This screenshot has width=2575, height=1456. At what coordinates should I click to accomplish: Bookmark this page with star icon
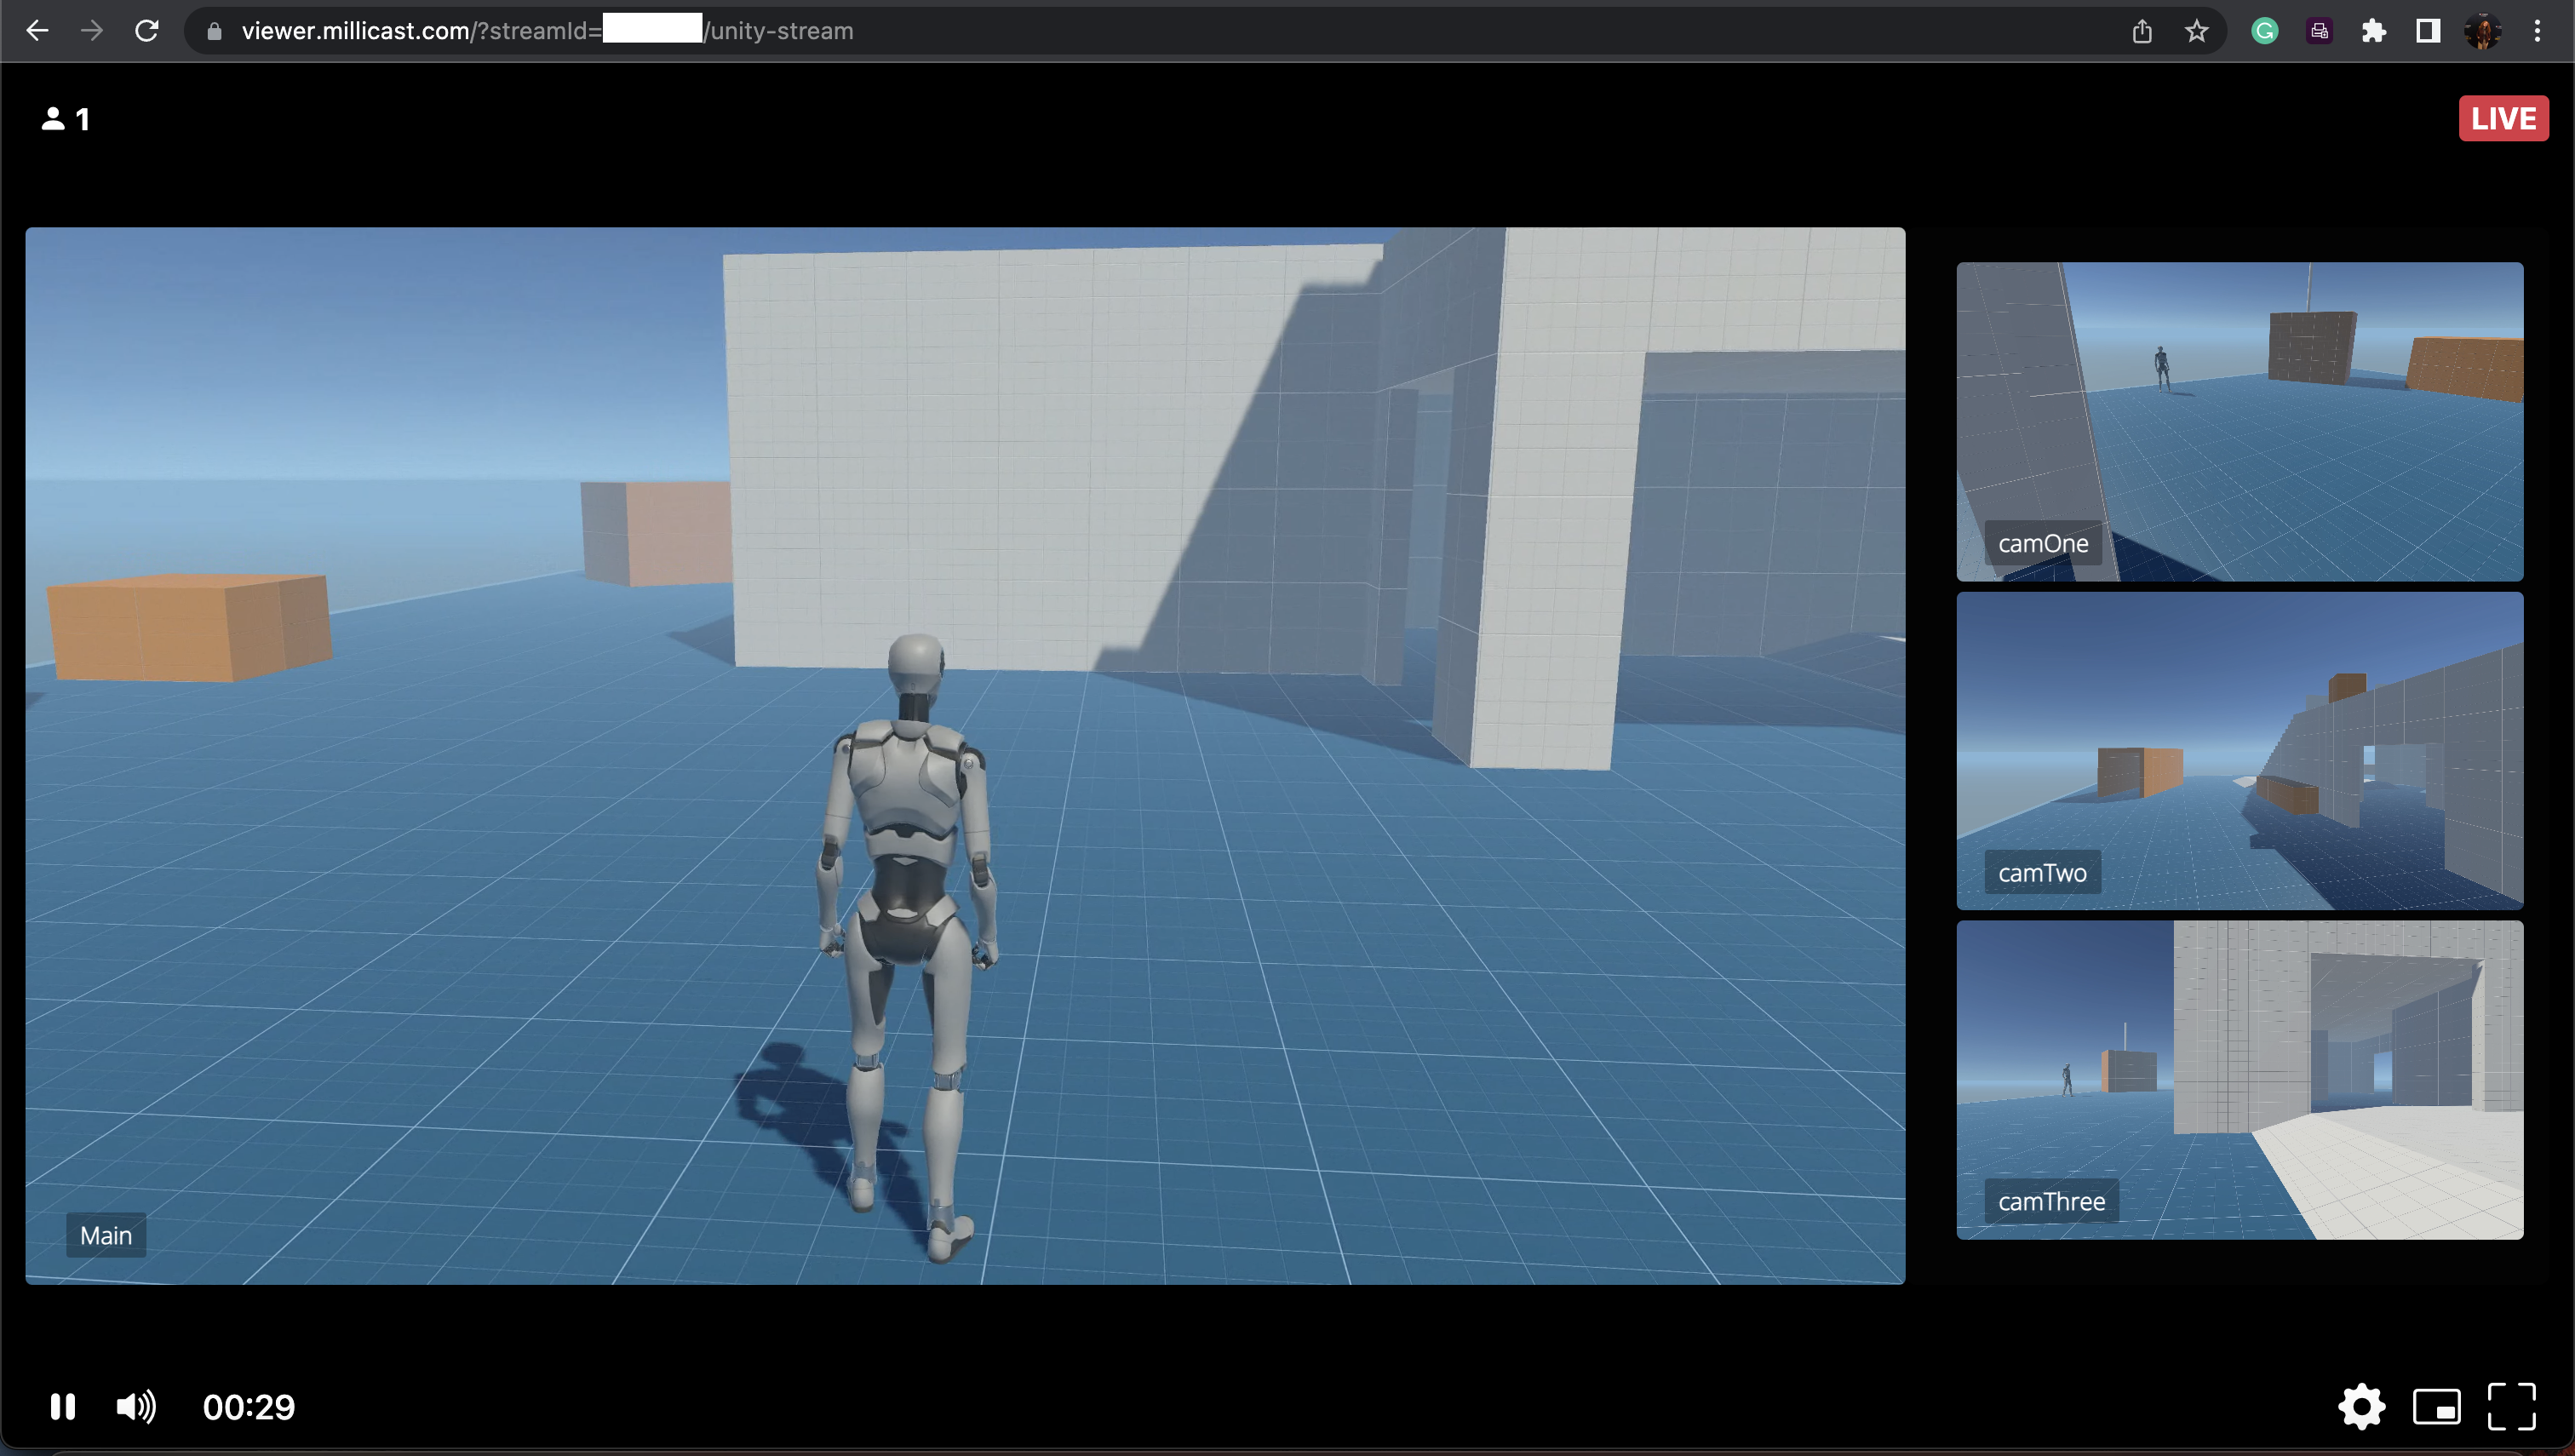[2196, 31]
